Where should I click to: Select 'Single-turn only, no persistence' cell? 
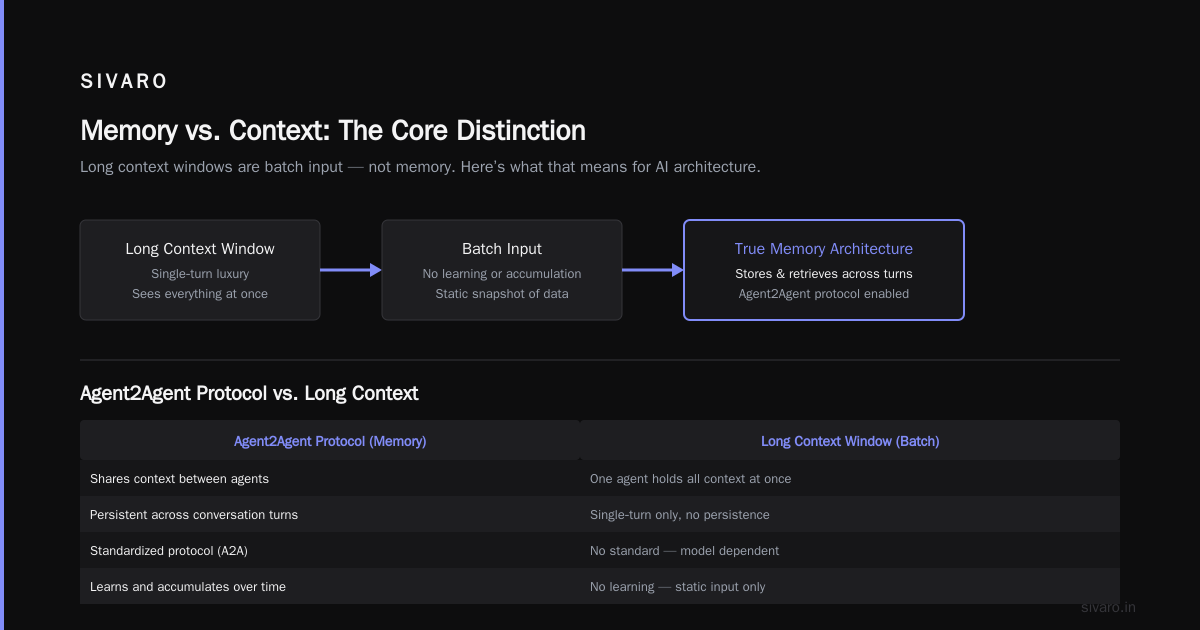pyautogui.click(x=850, y=514)
